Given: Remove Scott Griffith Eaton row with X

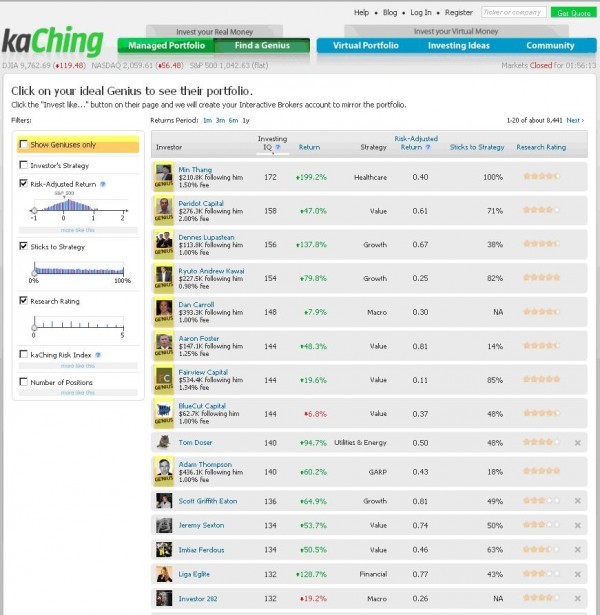Looking at the screenshot, I should click(577, 500).
